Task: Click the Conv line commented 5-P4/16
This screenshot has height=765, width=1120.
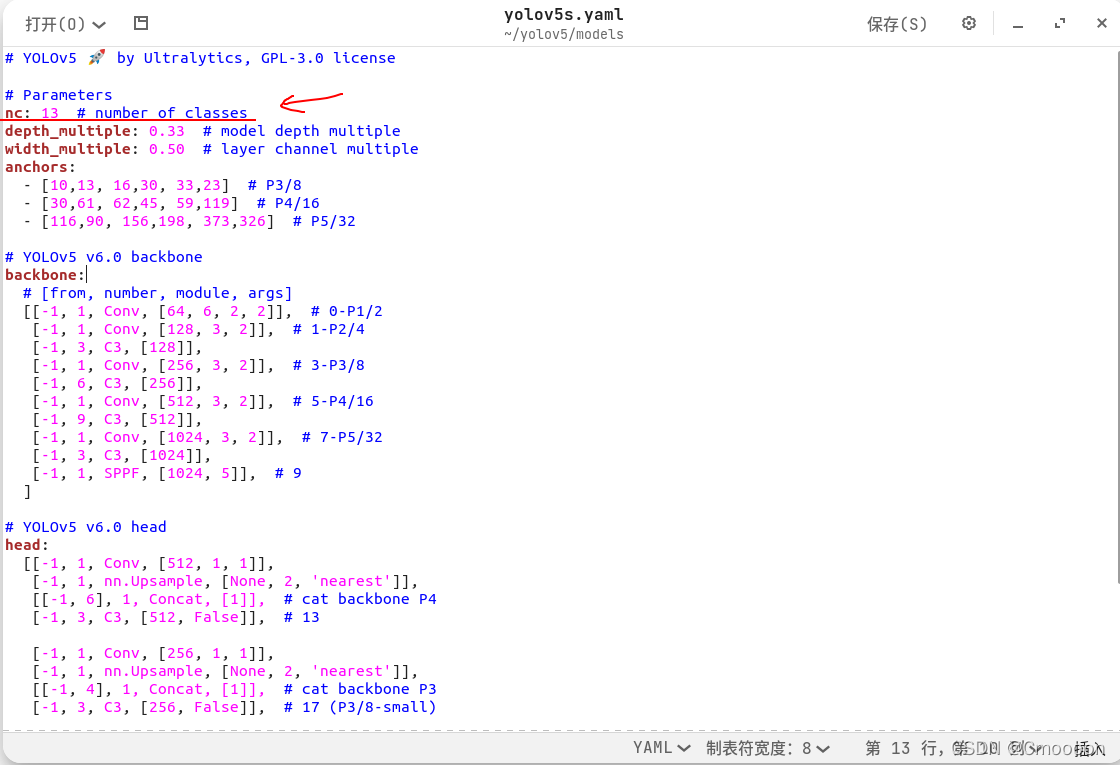Action: point(203,401)
